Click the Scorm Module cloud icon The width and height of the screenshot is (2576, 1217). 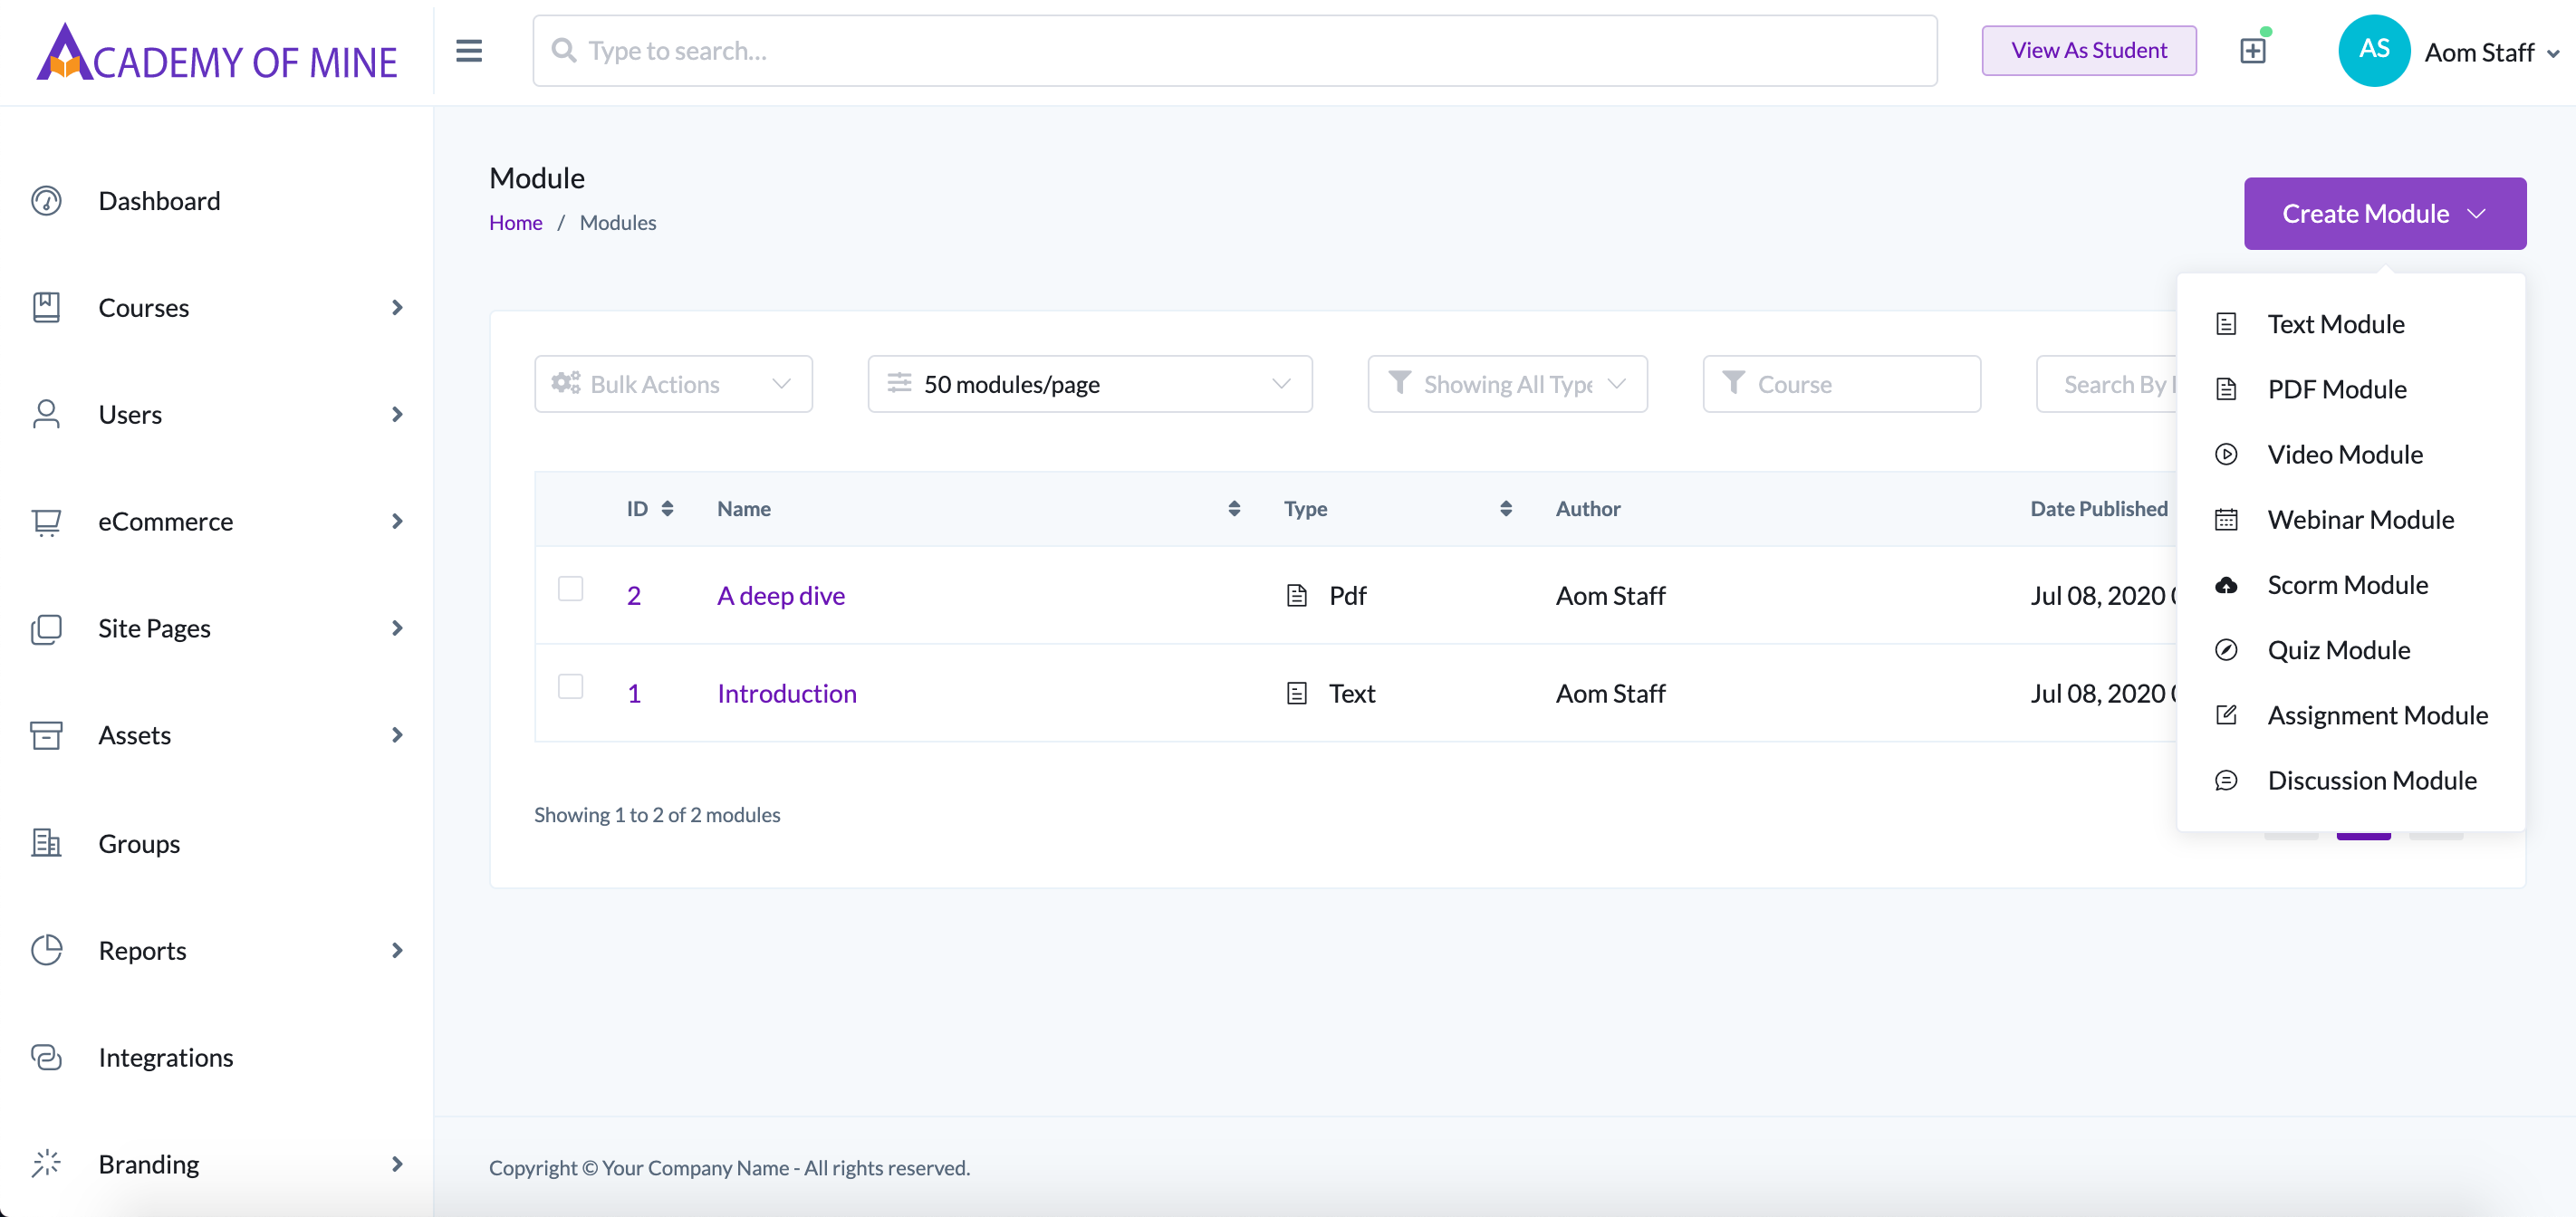(x=2226, y=585)
